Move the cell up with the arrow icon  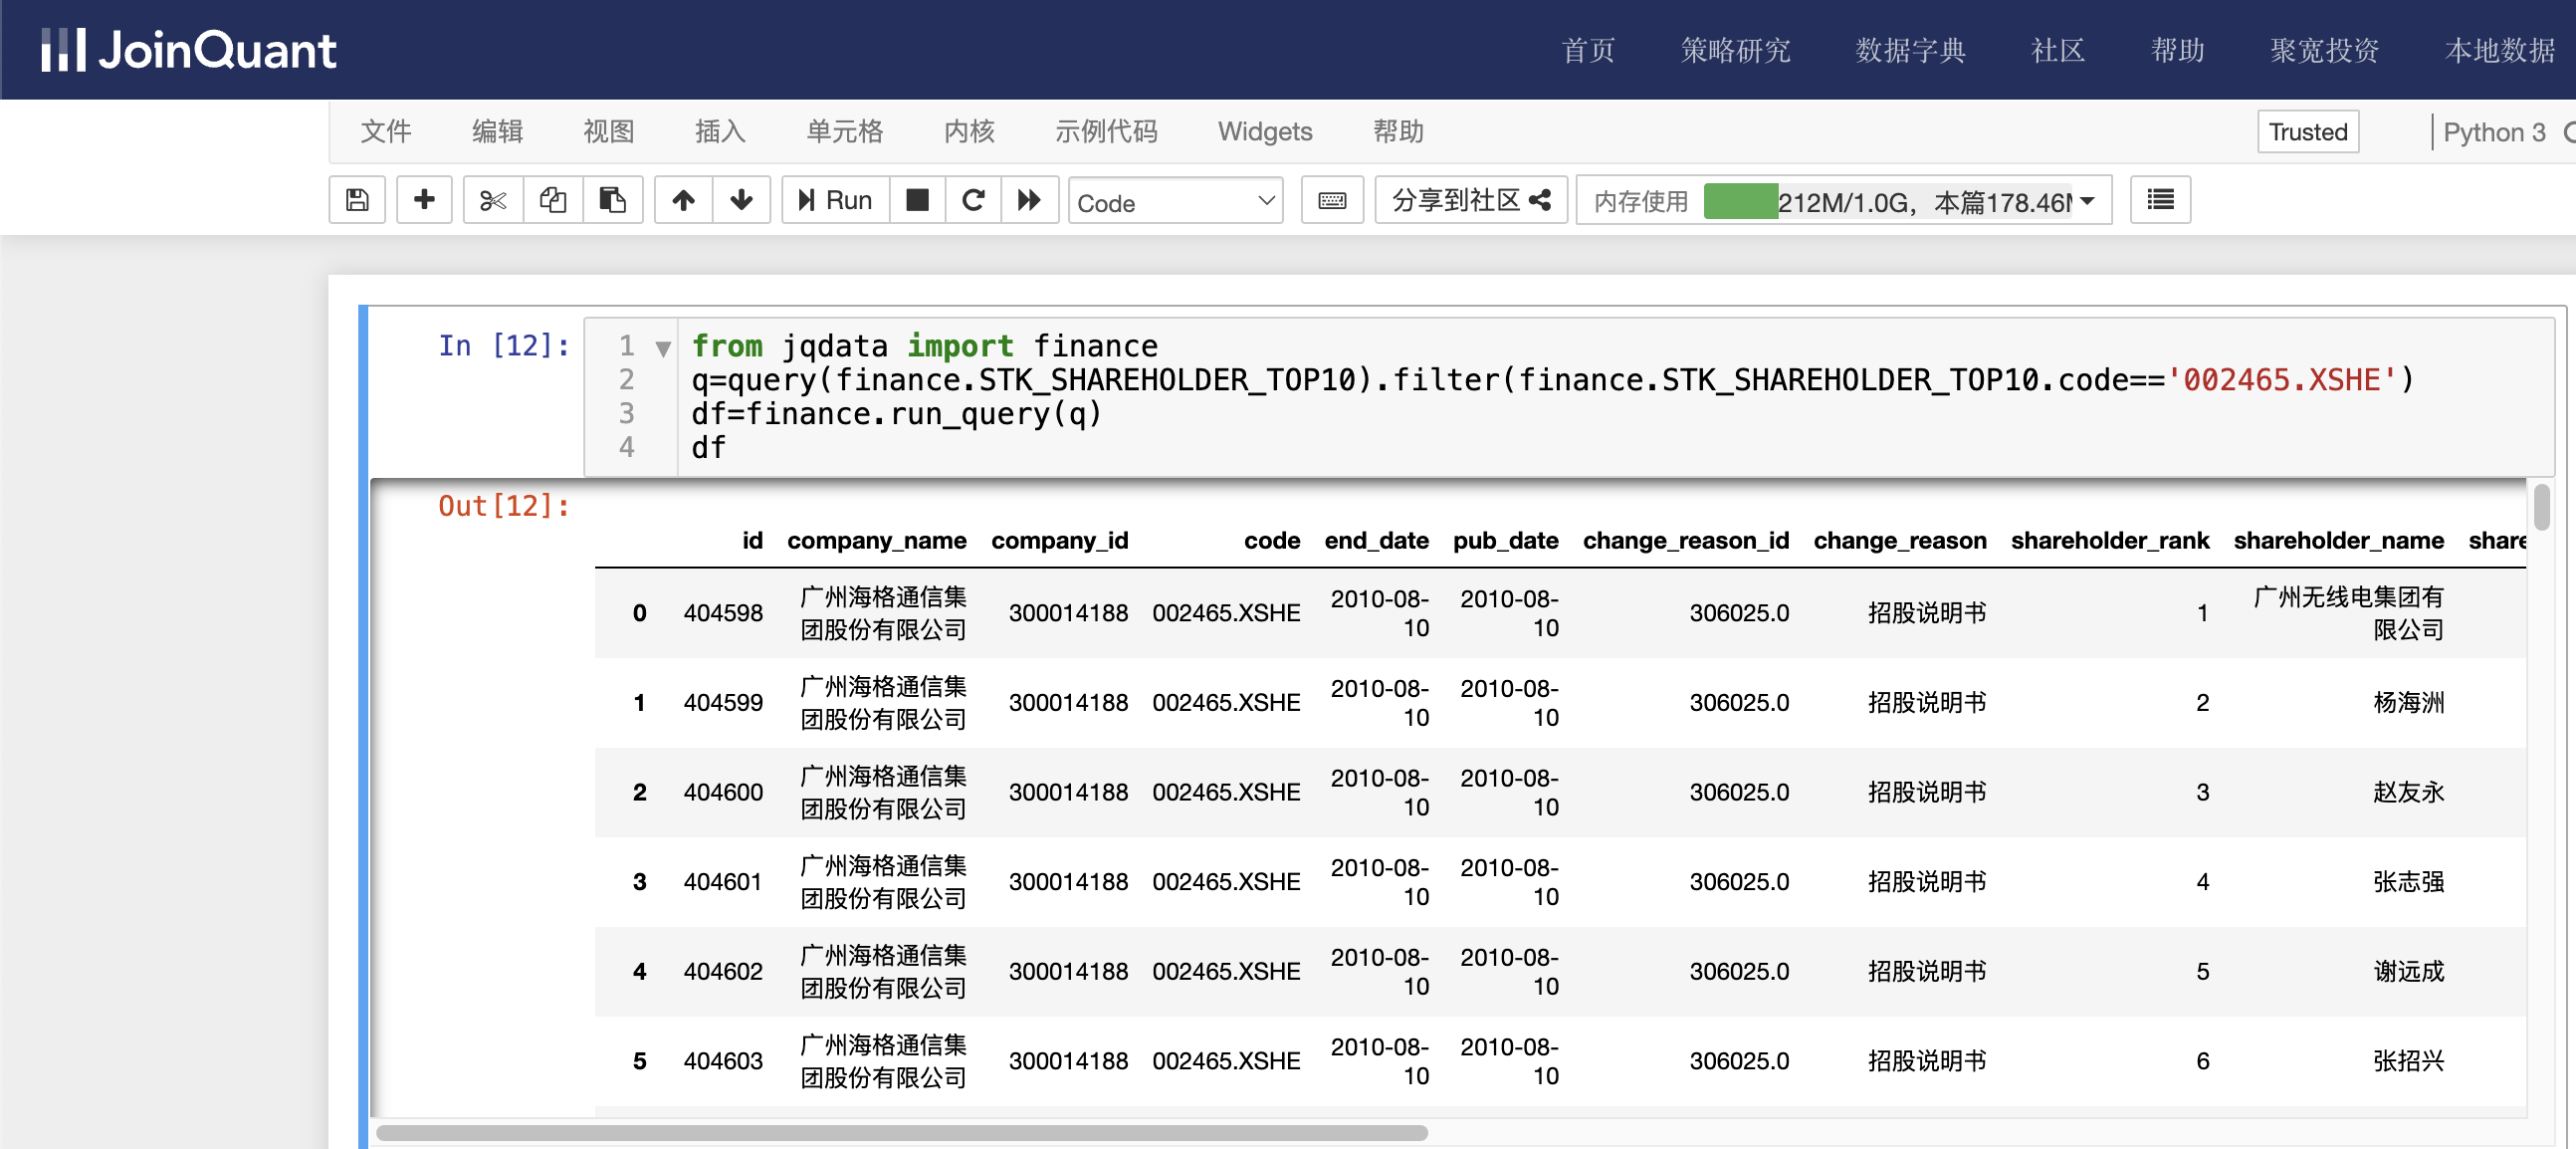pos(684,201)
